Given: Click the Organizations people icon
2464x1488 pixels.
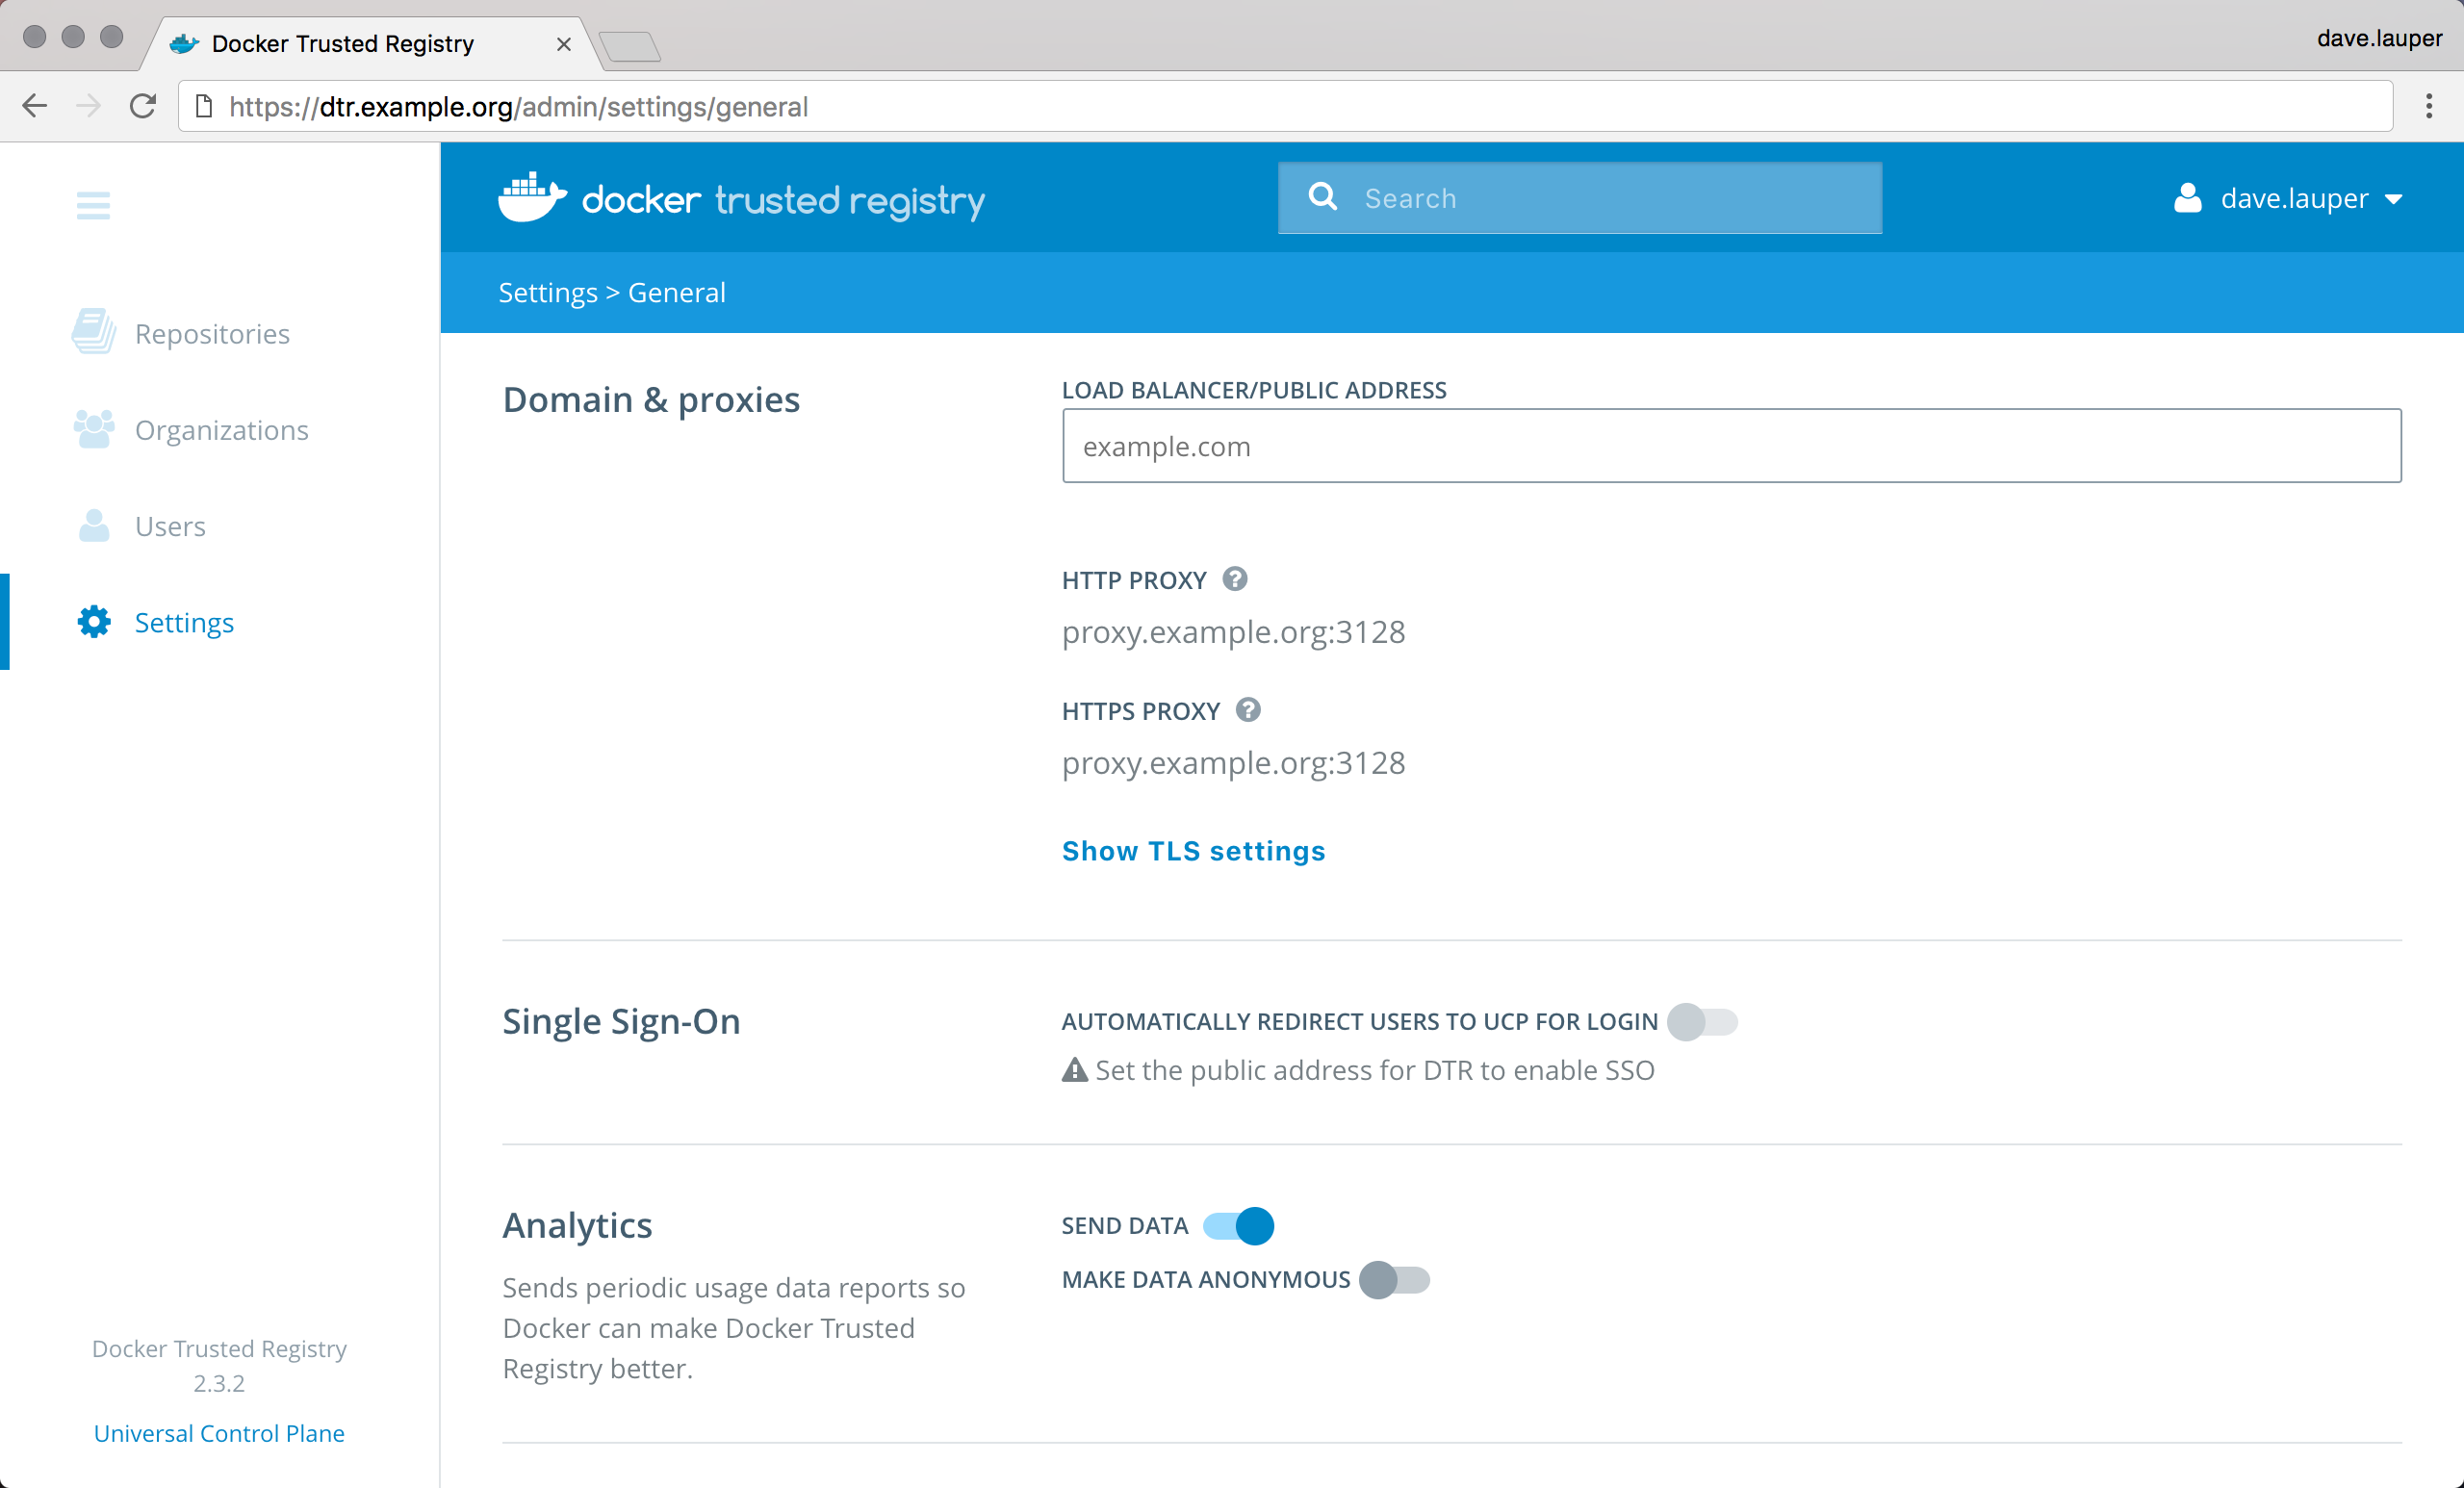Looking at the screenshot, I should 94,429.
